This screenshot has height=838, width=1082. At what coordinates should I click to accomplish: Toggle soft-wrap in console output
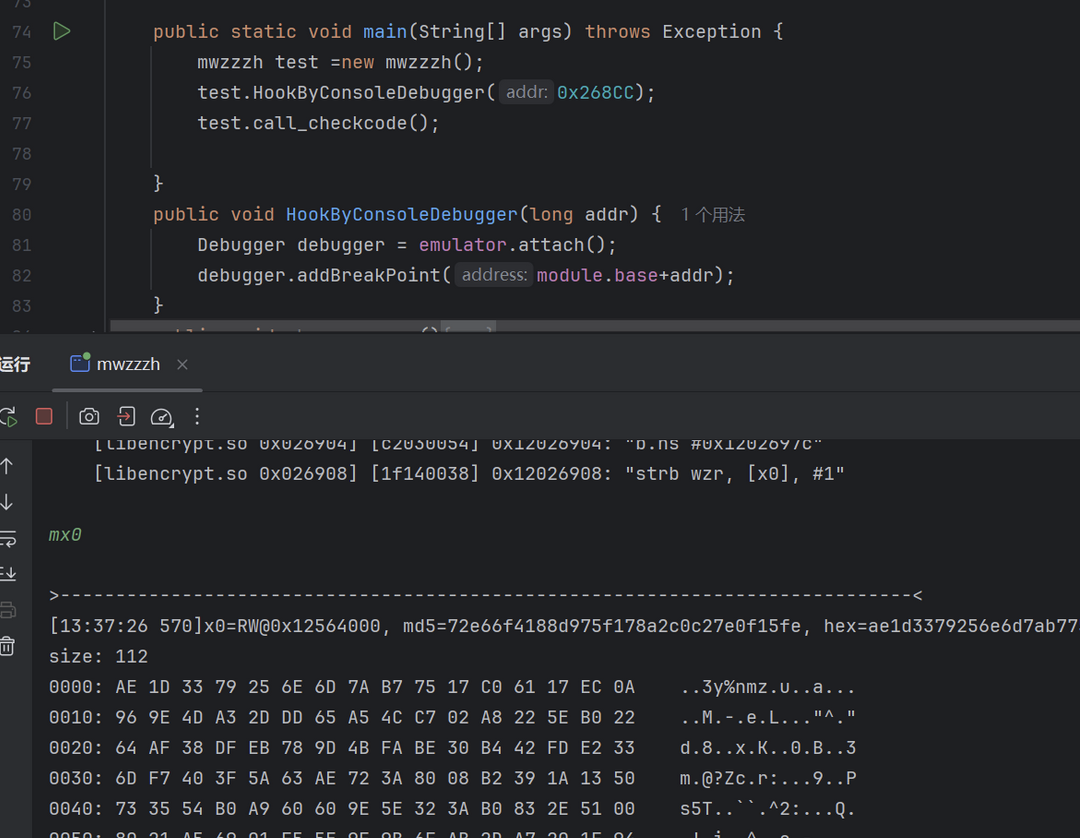[8, 538]
